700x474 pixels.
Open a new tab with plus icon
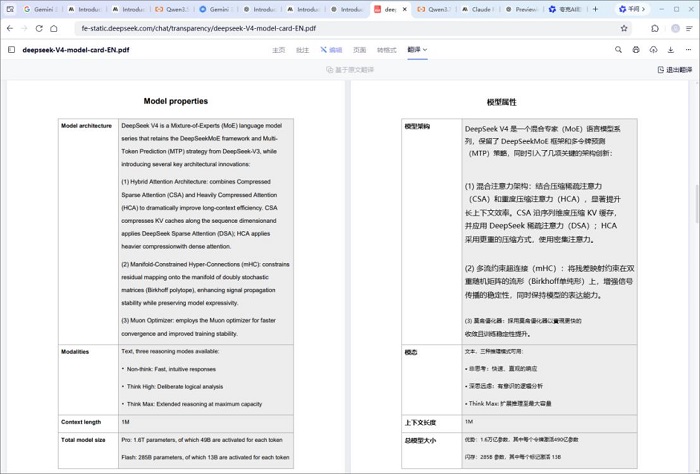click(x=595, y=9)
